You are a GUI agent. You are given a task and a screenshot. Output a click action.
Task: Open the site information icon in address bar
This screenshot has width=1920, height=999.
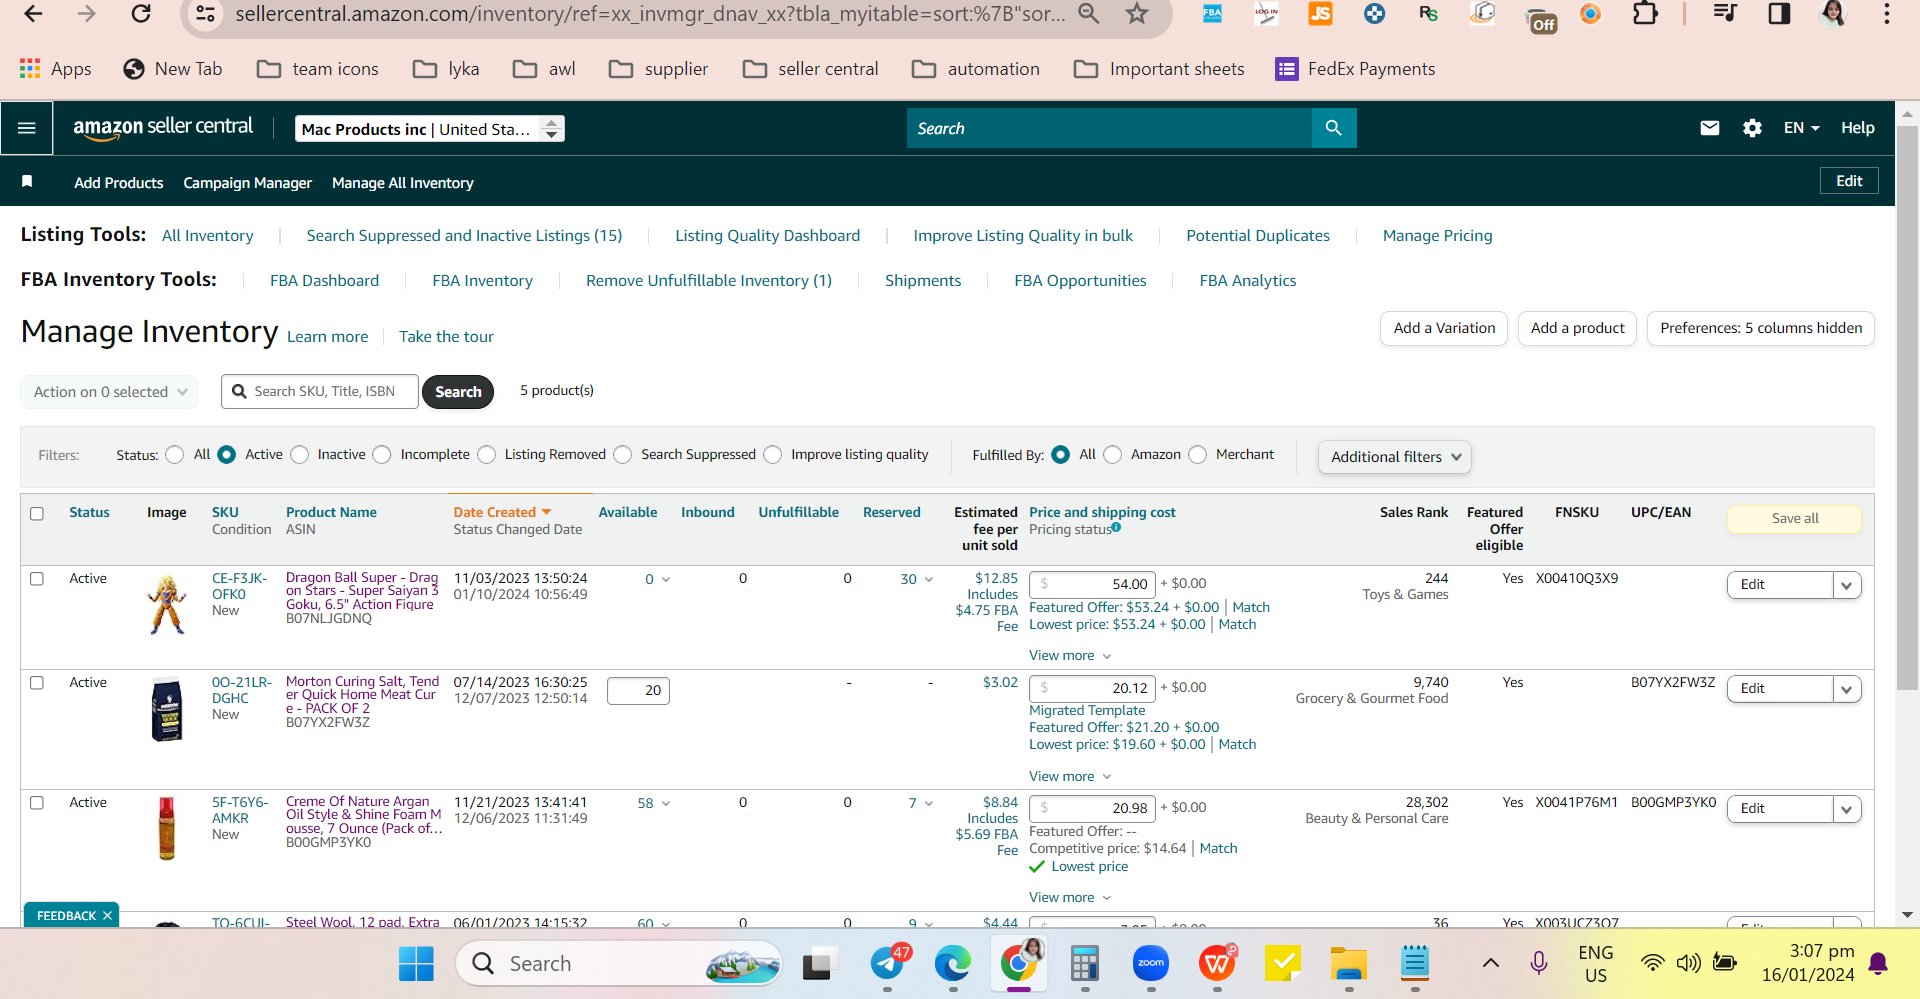(x=205, y=14)
